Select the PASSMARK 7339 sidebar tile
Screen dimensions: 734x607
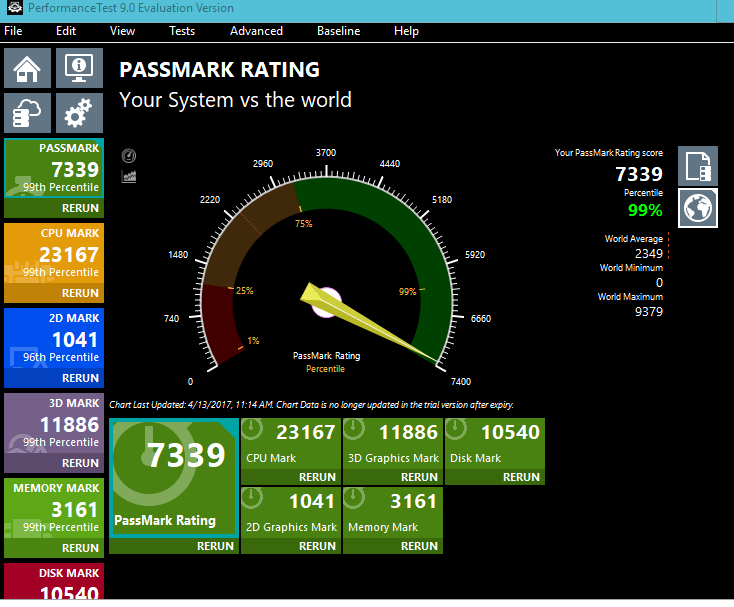click(54, 168)
